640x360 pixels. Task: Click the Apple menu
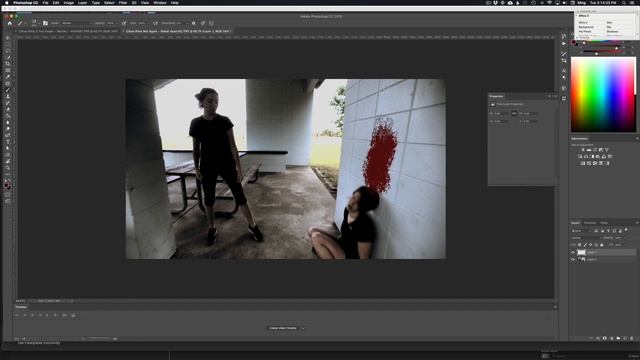click(x=7, y=2)
